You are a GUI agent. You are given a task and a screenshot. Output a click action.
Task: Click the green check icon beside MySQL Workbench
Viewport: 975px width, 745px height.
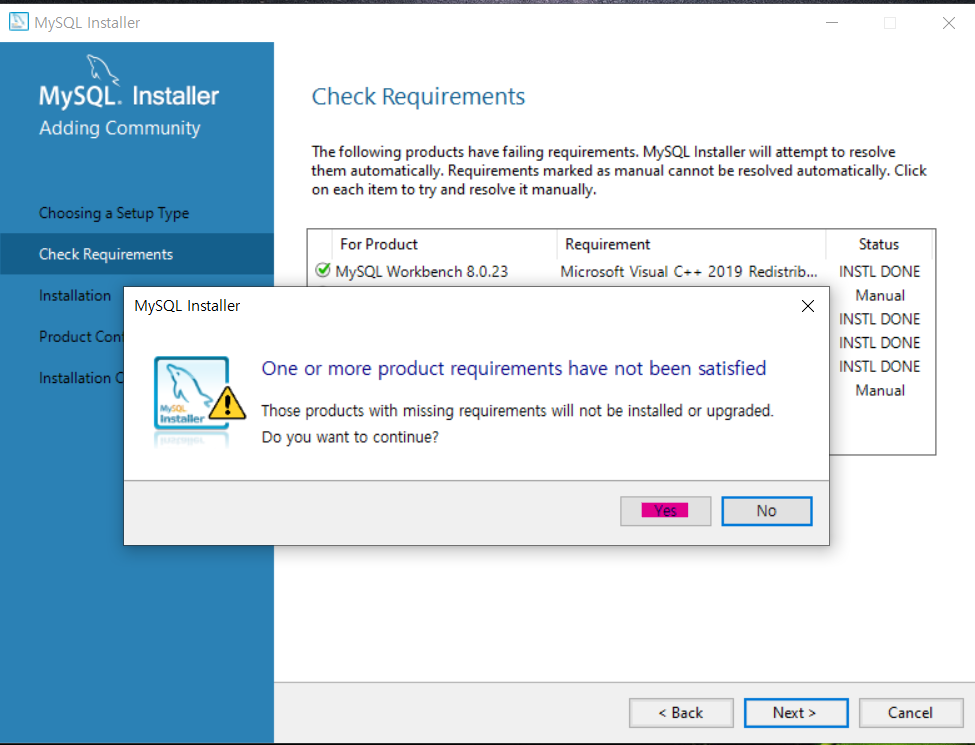[x=322, y=271]
